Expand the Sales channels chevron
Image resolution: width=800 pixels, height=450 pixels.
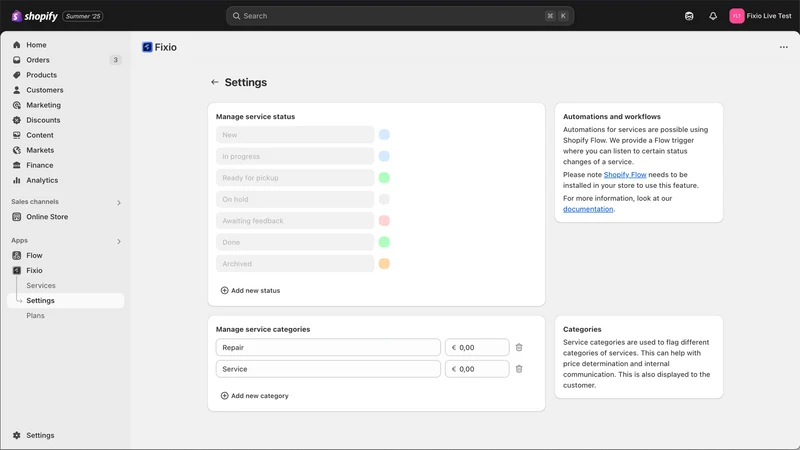pyautogui.click(x=119, y=203)
